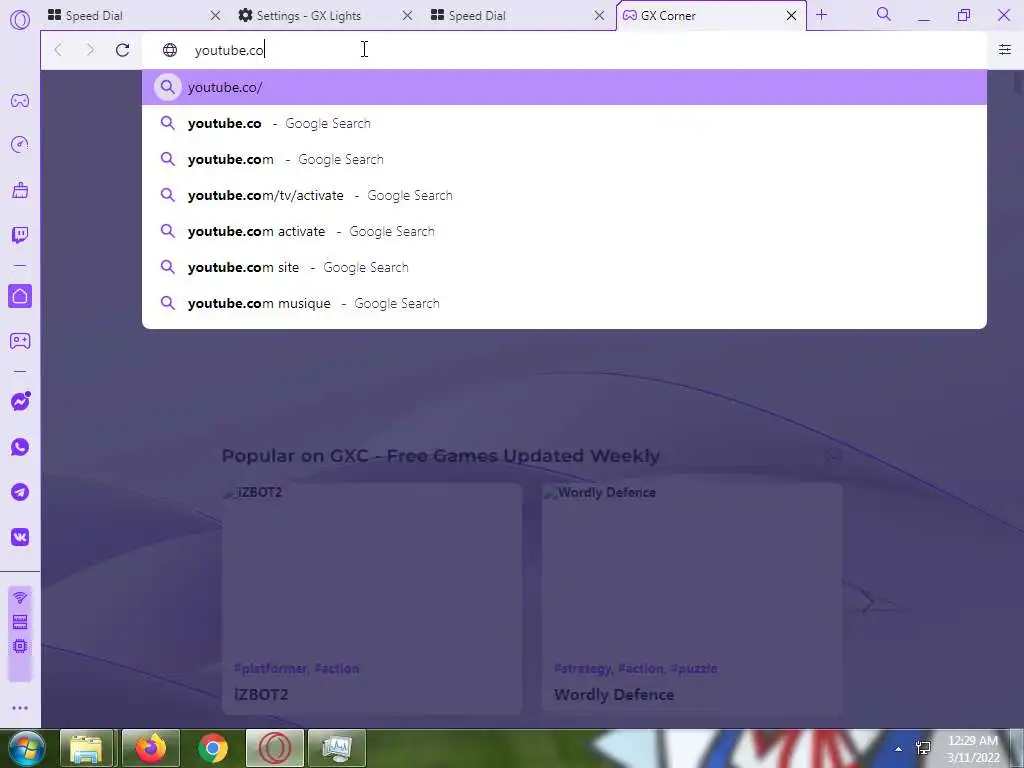Switch to the second Speed Dial tab
This screenshot has width=1024, height=768.
(x=517, y=16)
